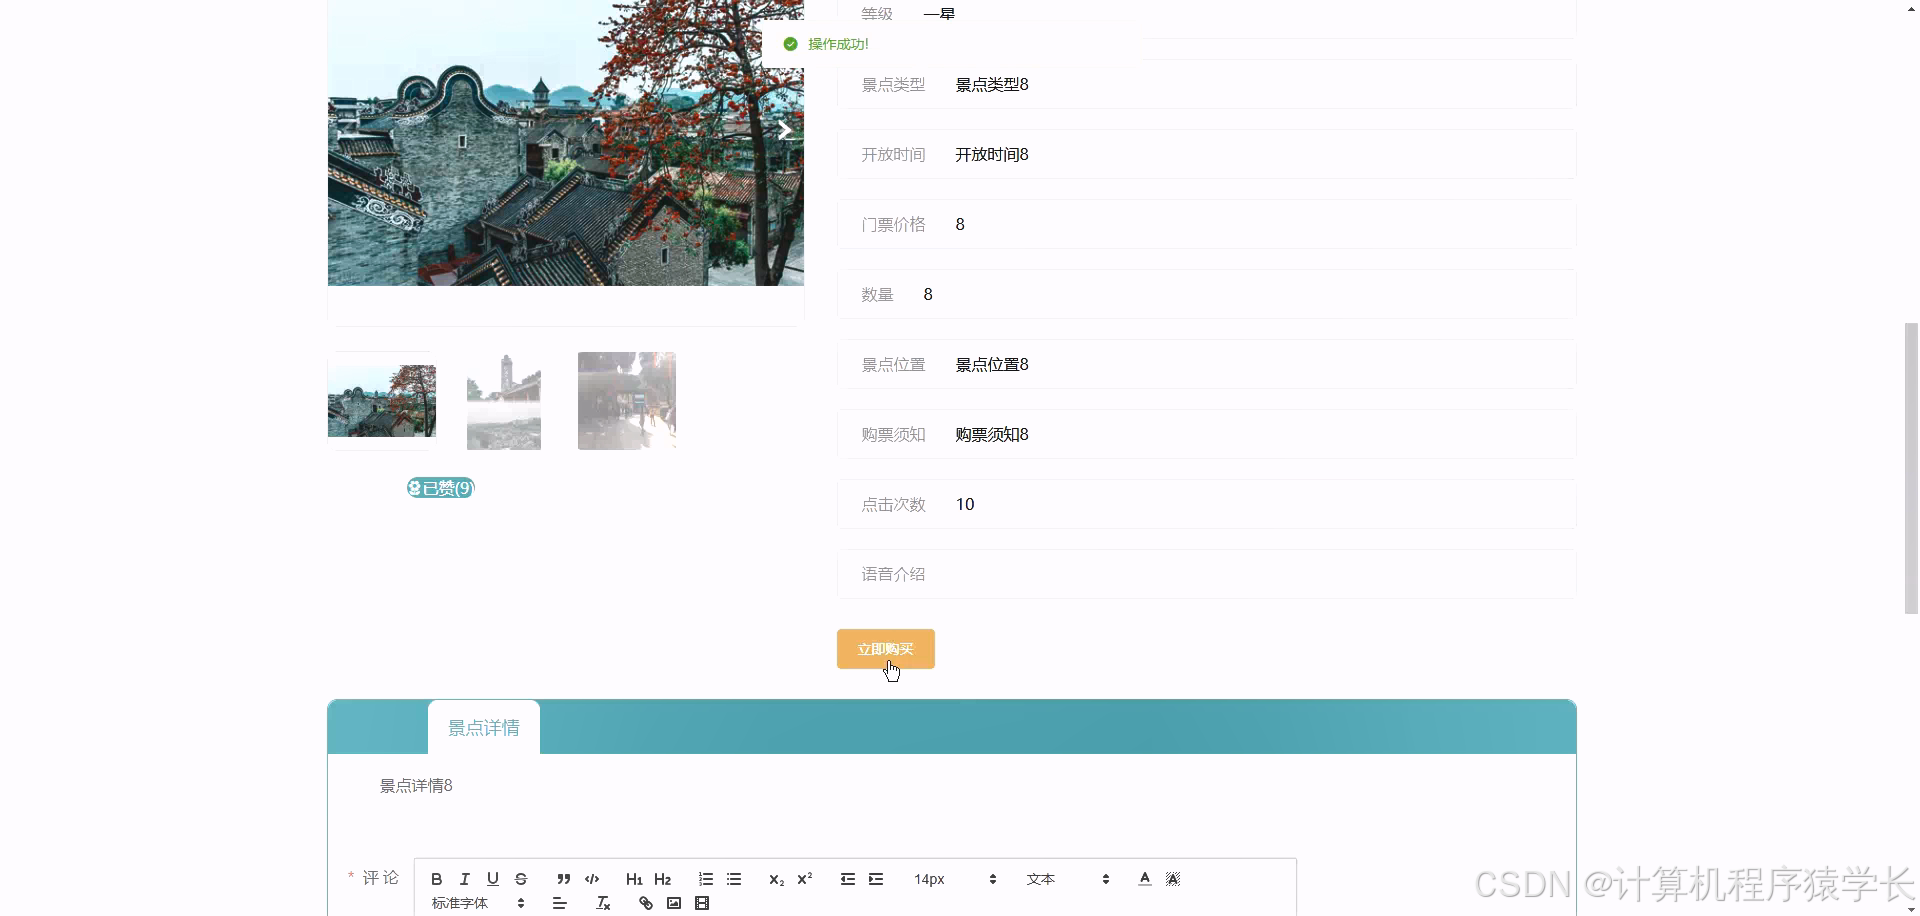The height and width of the screenshot is (916, 1920).
Task: Open text alignment options
Action: (x=559, y=903)
